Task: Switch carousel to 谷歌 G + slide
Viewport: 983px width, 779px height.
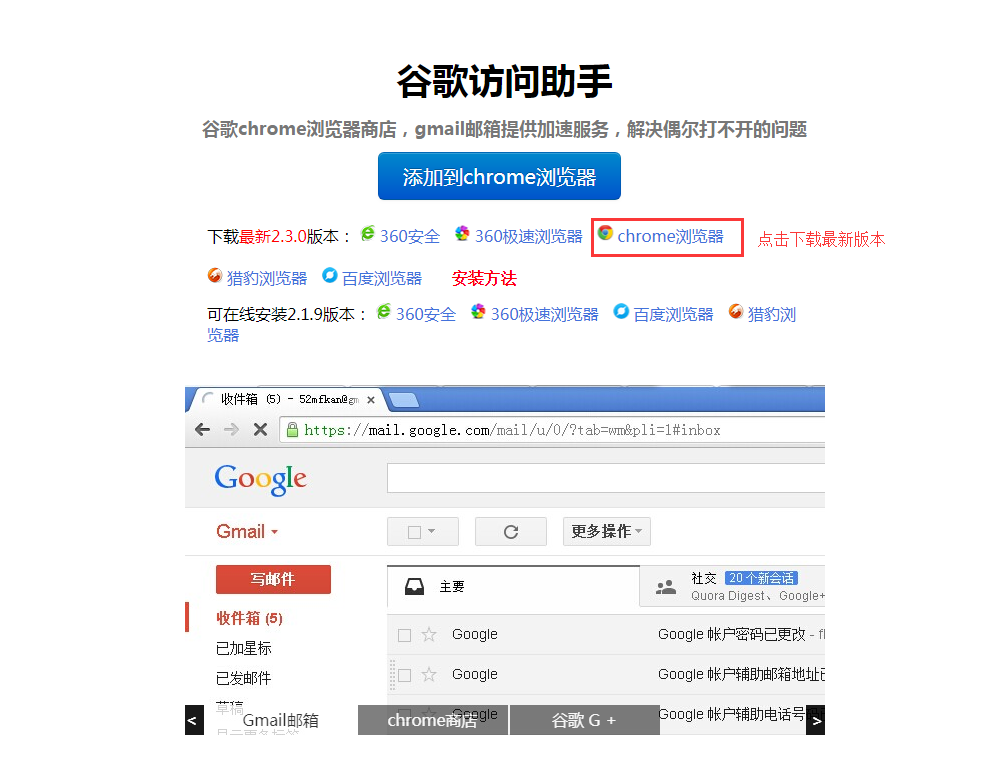Action: 584,720
